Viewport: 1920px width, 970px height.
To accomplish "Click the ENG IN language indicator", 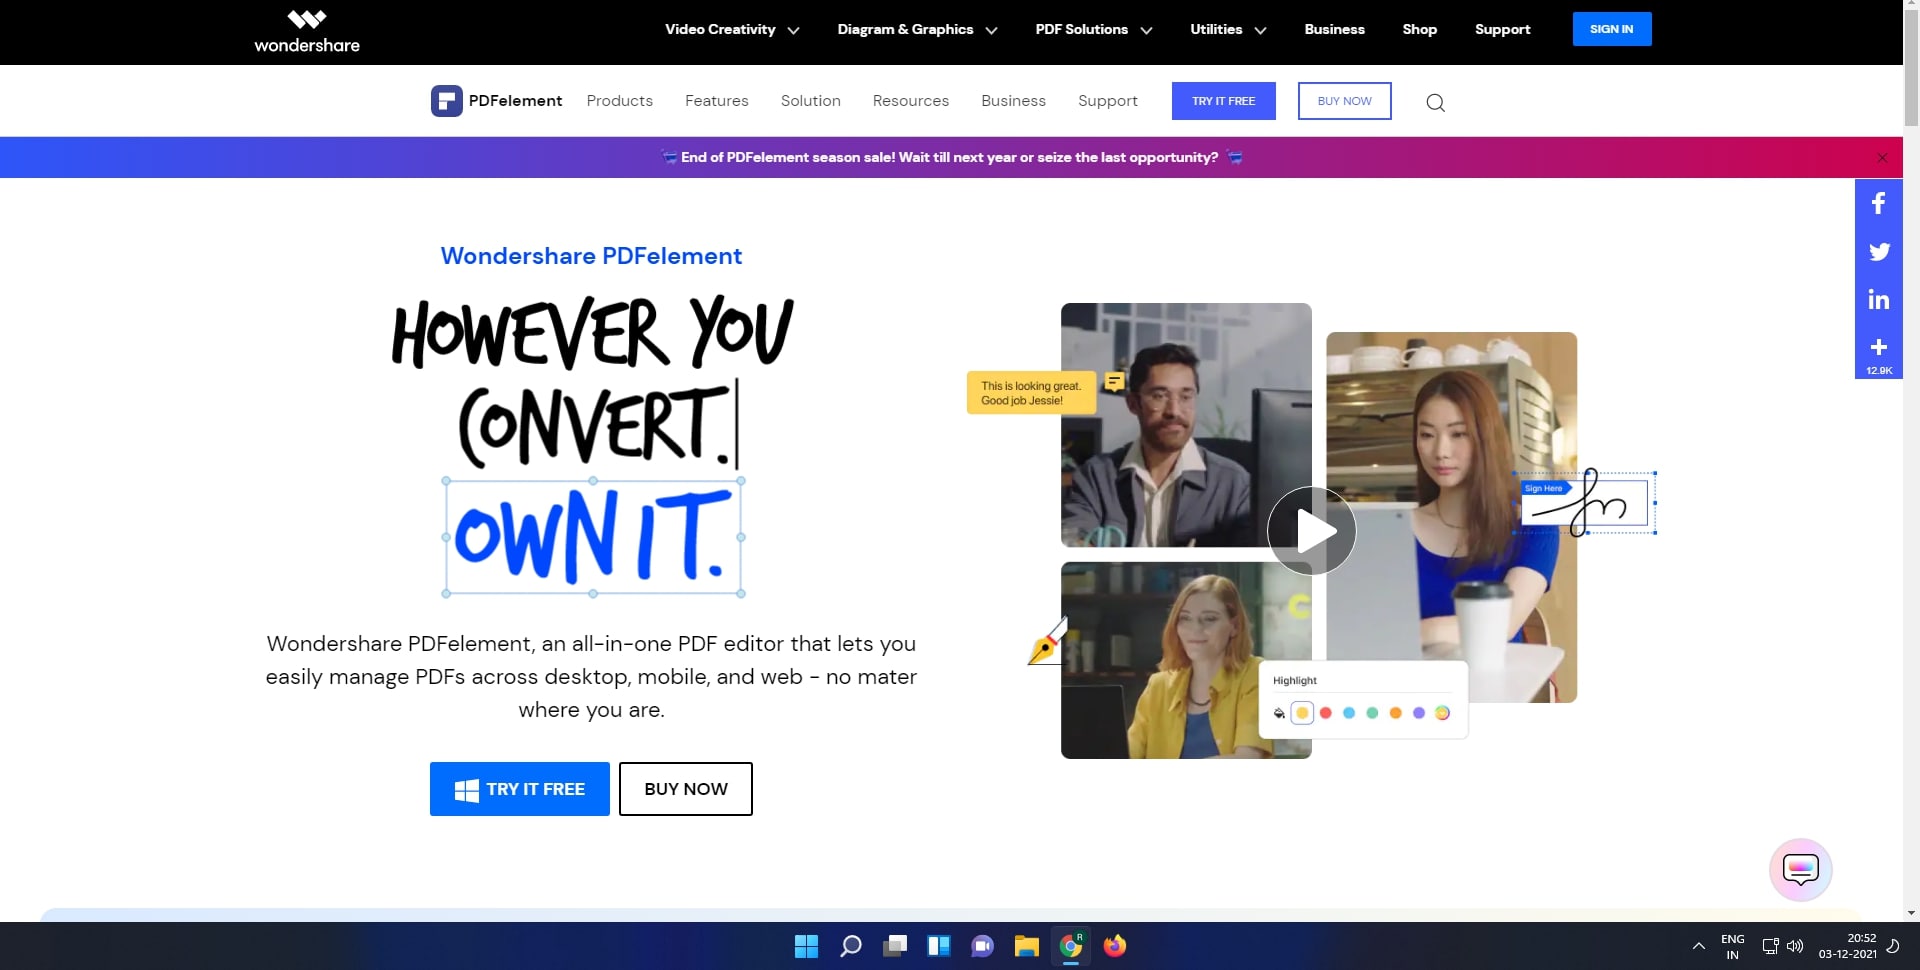I will click(x=1732, y=946).
